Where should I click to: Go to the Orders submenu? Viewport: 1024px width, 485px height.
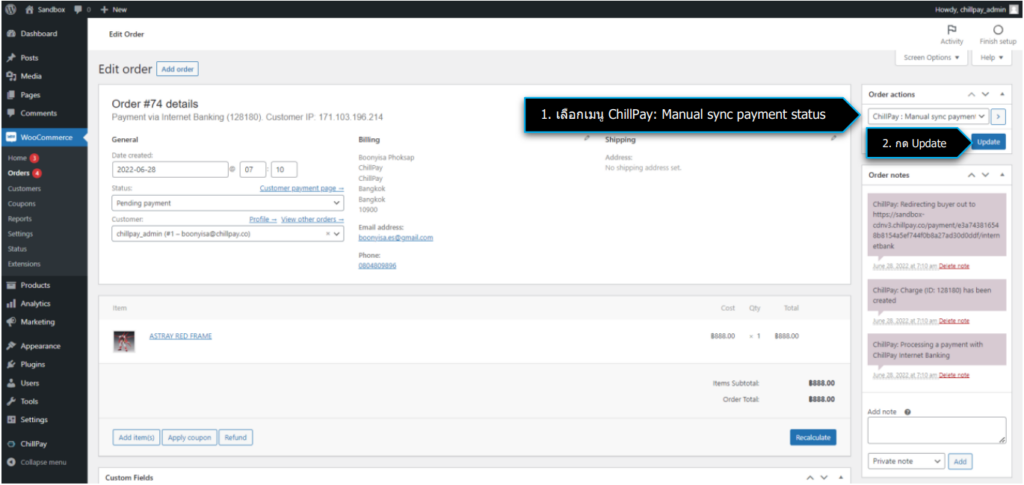tap(19, 173)
